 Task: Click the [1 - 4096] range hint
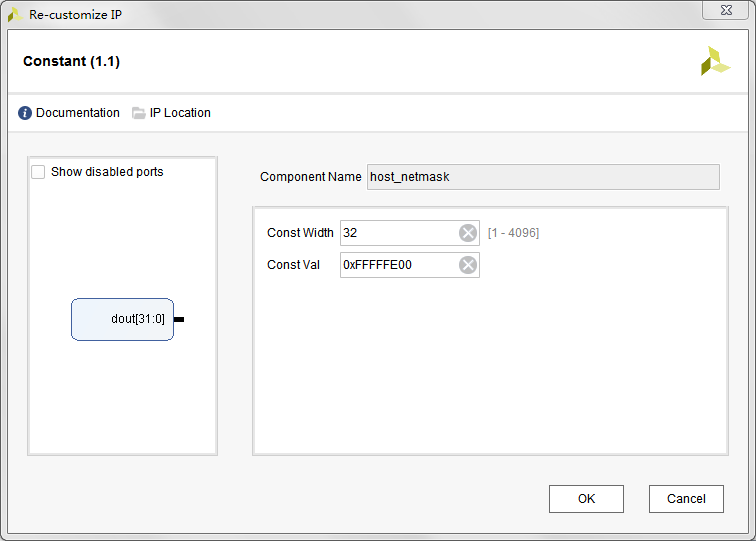tap(513, 233)
